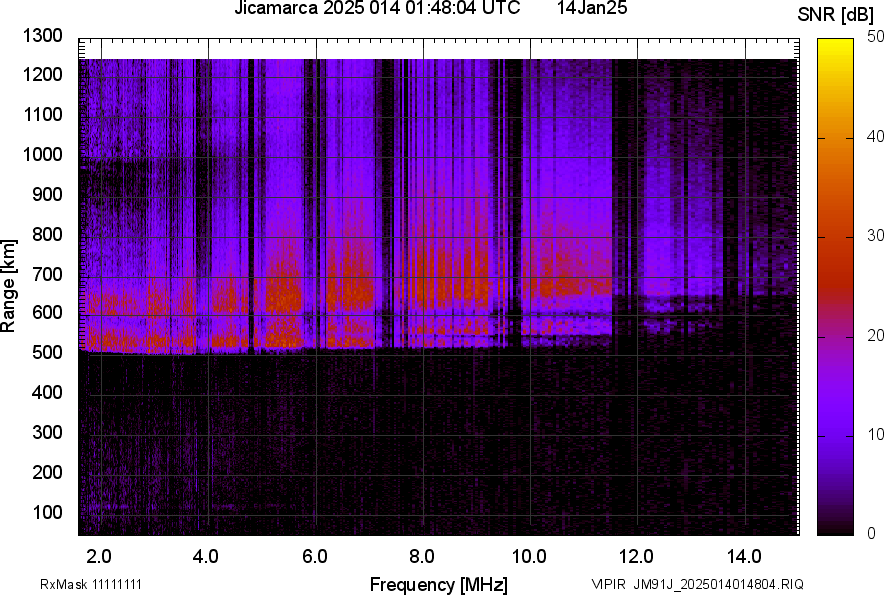
Task: Click the date label '14Jan25'
Action: coord(592,8)
